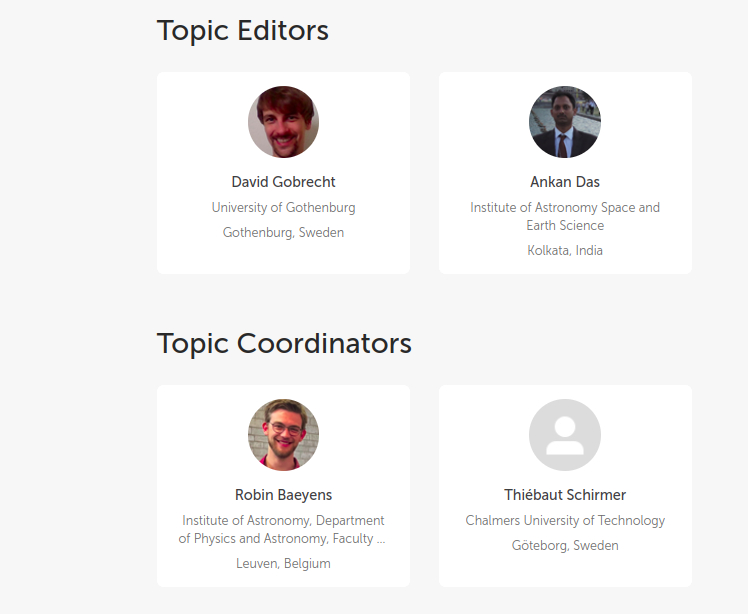Click the ellipsis ending Robin Baeyens's affiliation

(381, 540)
